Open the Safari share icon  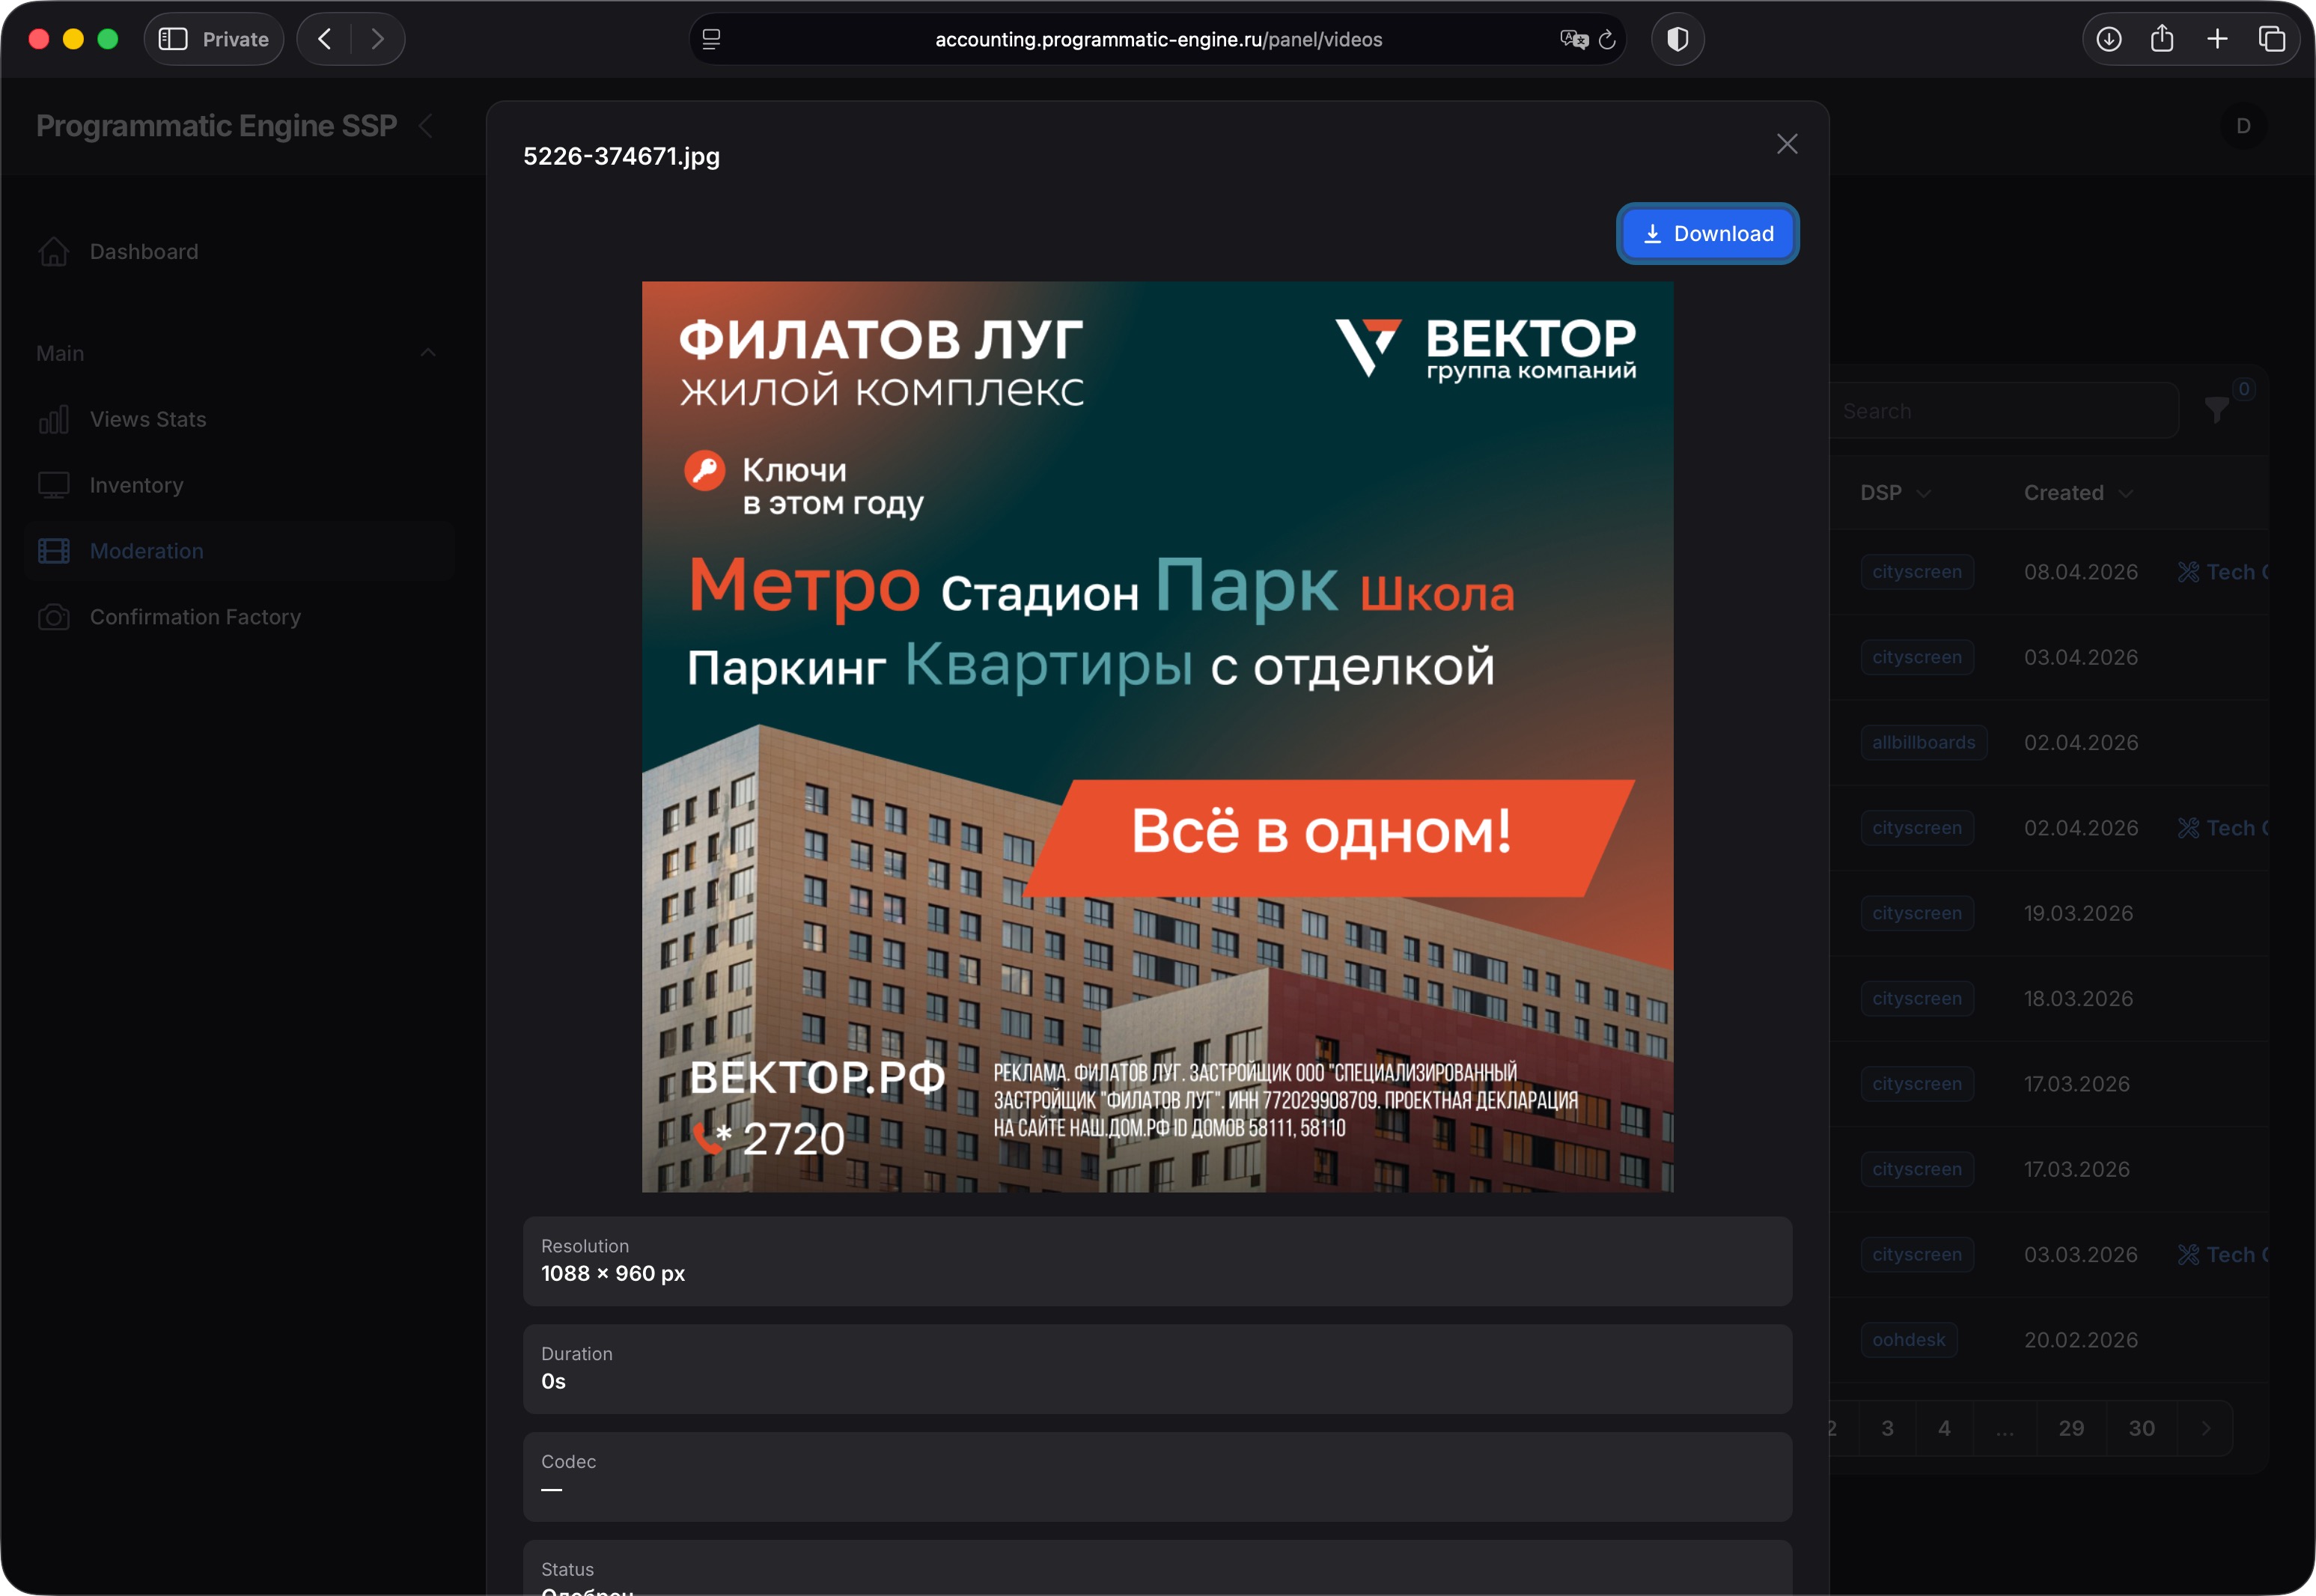(x=2162, y=39)
